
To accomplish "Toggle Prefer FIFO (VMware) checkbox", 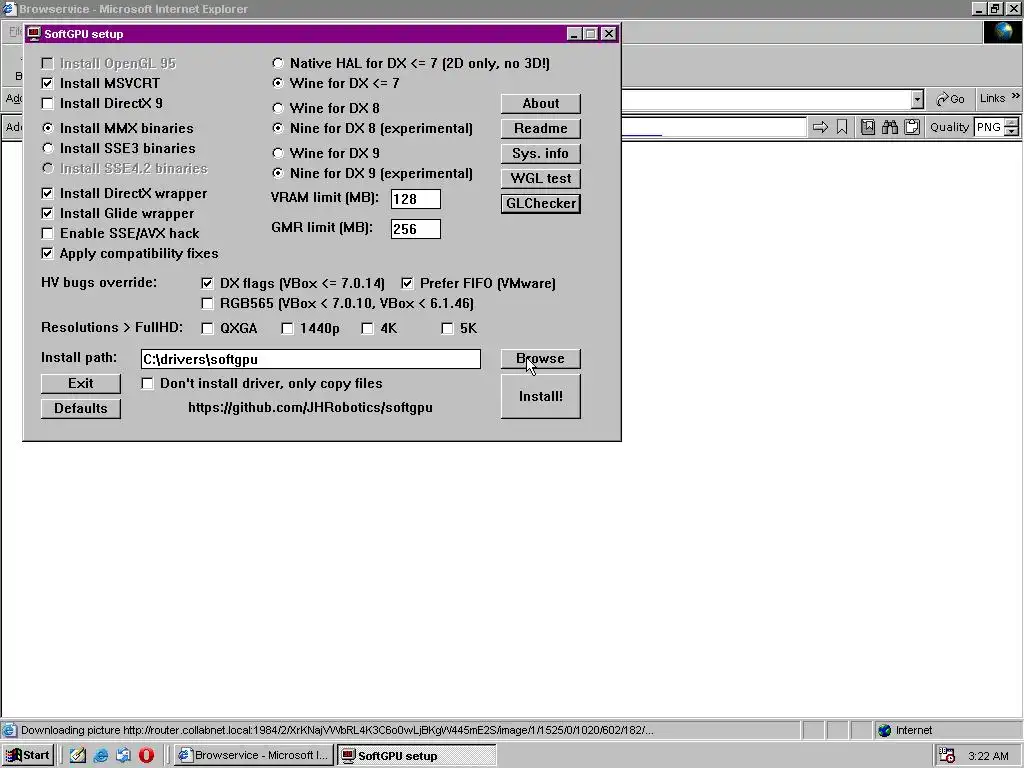I will [x=407, y=283].
